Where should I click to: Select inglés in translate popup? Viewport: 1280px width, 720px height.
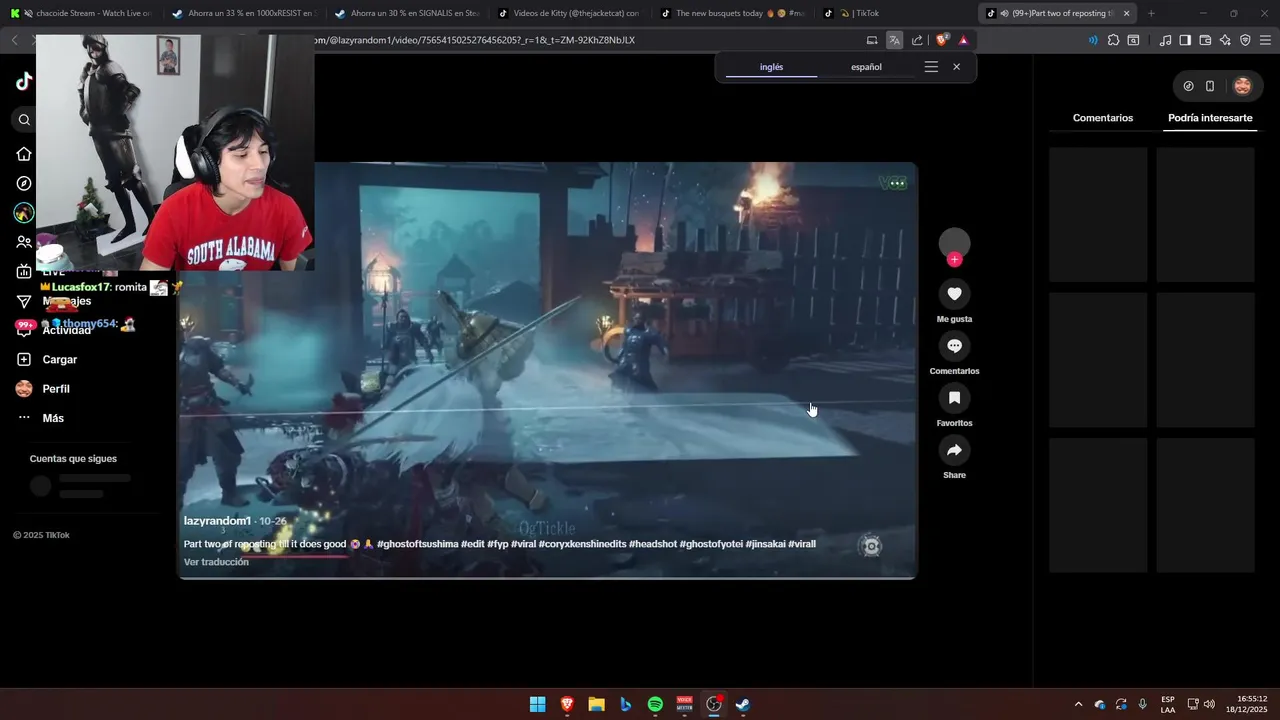coord(771,67)
